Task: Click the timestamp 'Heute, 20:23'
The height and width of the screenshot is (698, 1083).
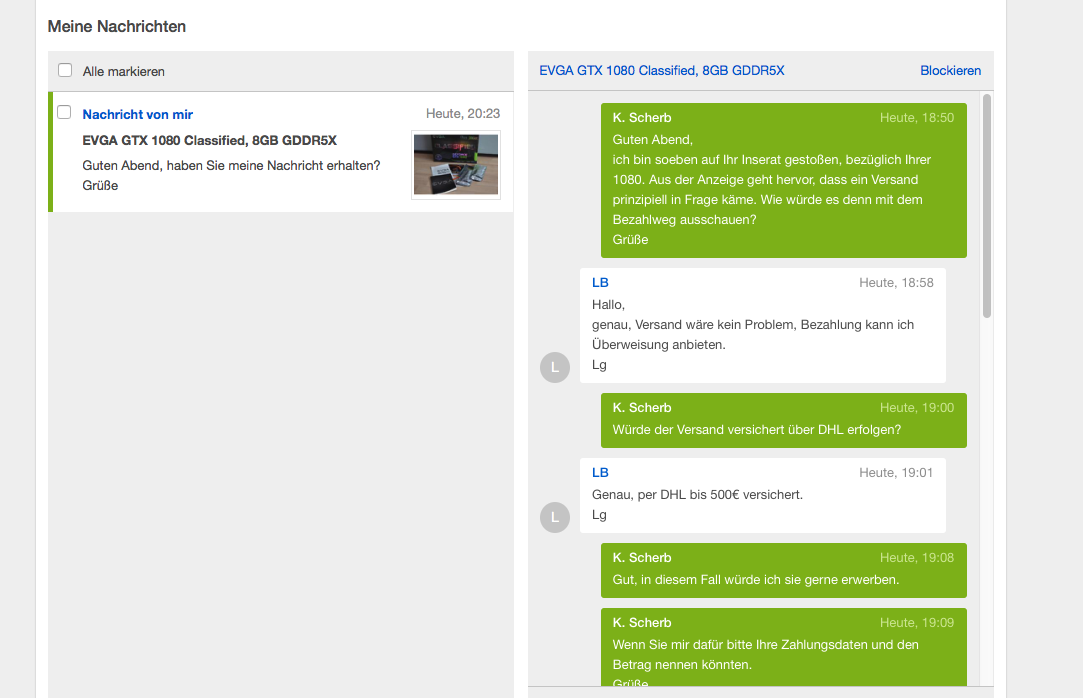Action: [x=463, y=113]
